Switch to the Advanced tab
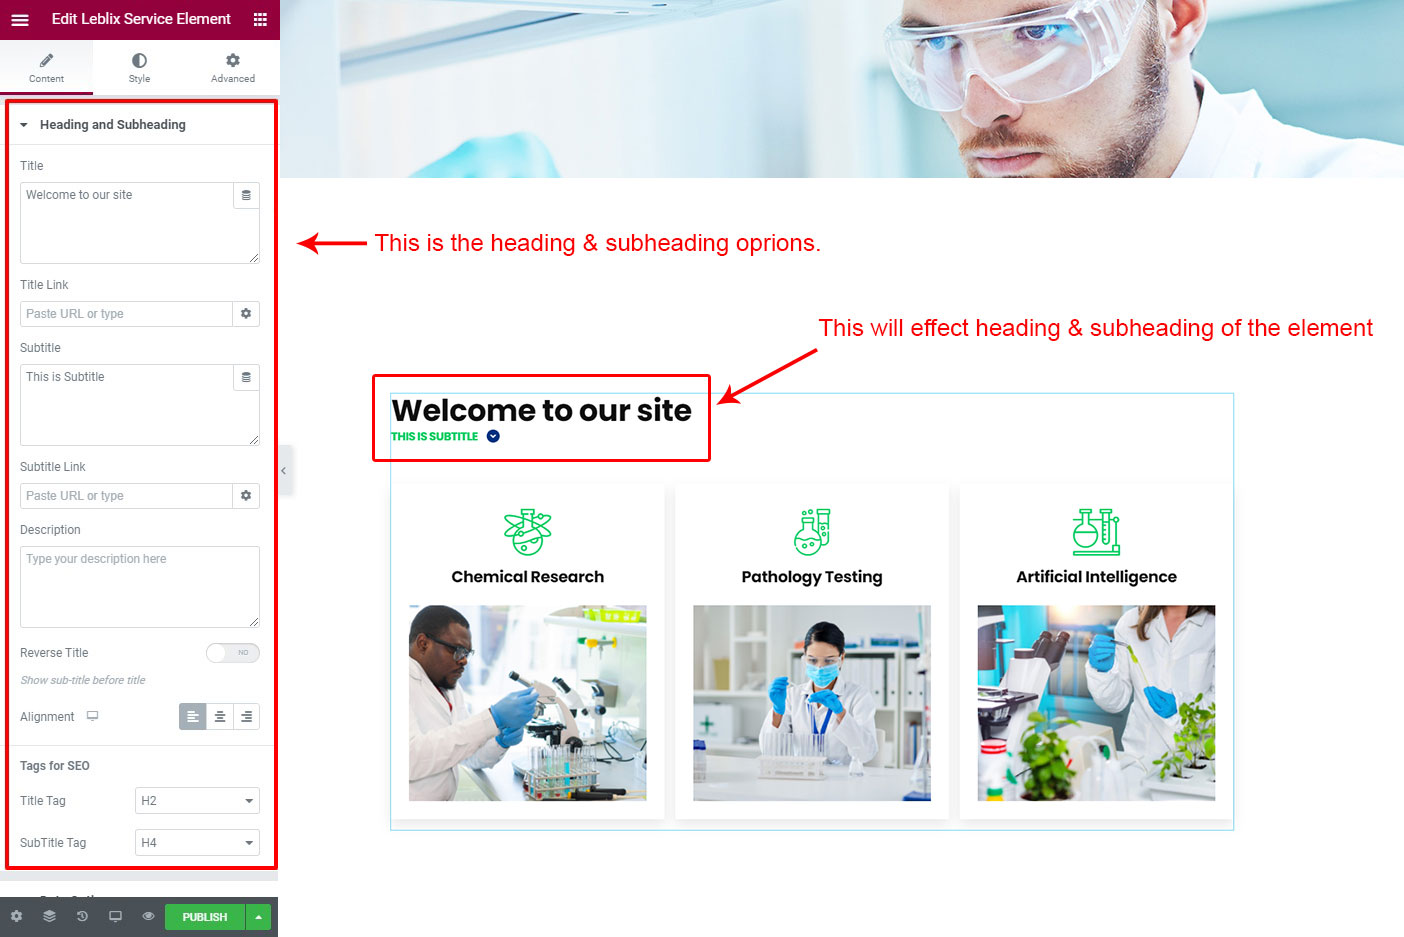Viewport: 1404px width, 937px height. [233, 68]
